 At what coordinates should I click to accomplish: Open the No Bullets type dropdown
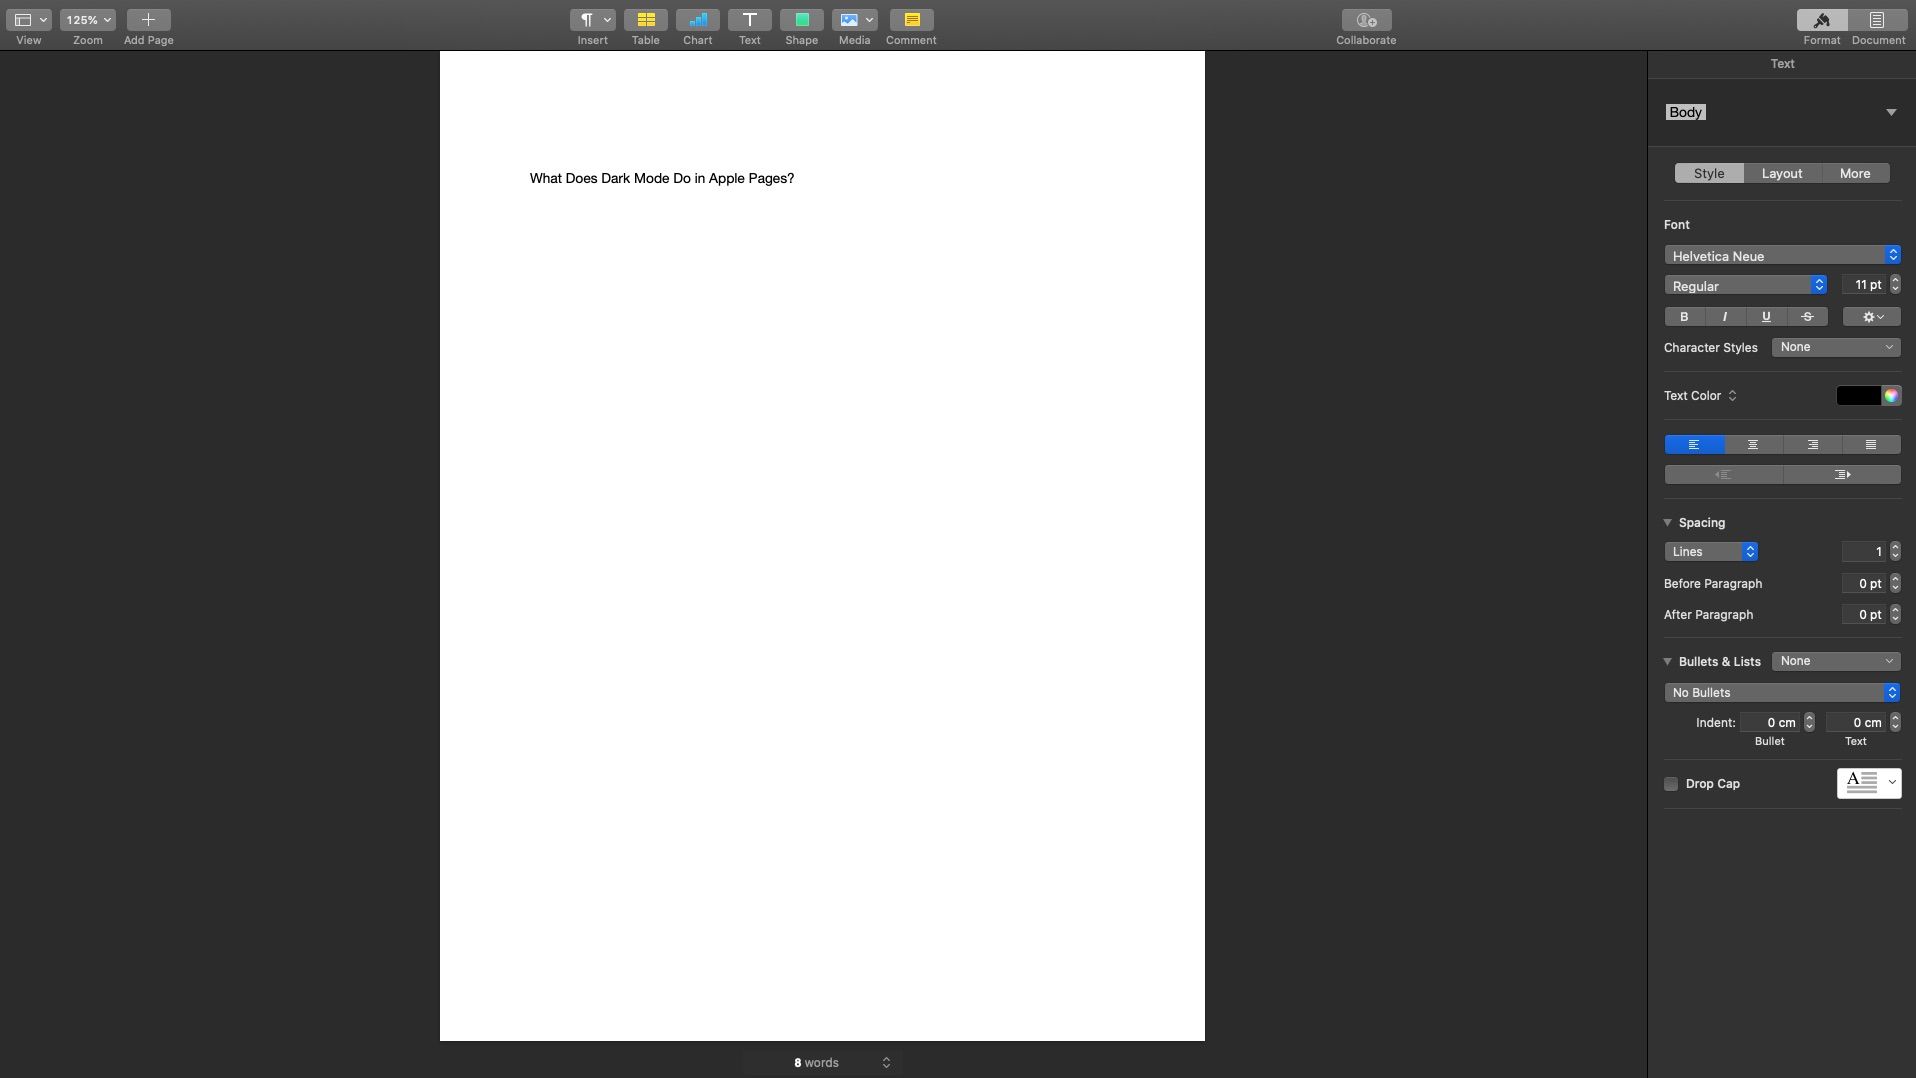(1783, 693)
